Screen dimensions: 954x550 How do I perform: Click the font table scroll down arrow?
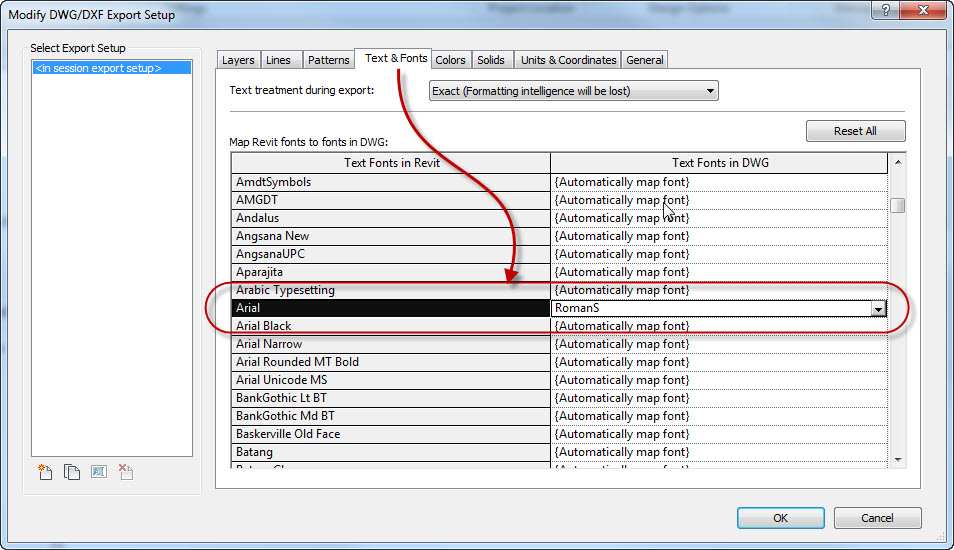(x=897, y=459)
